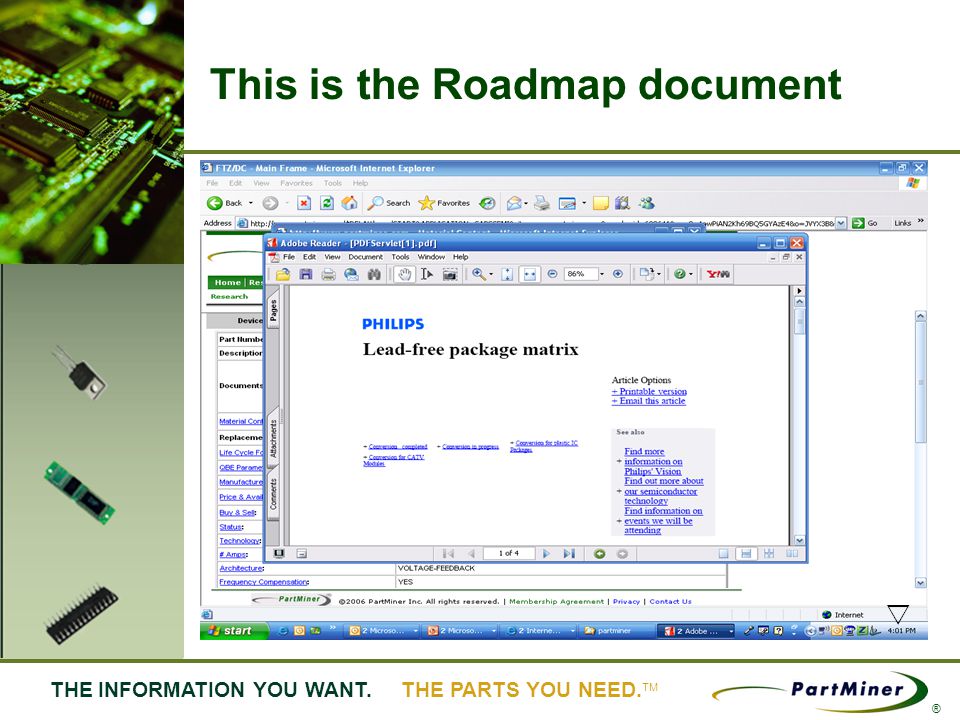Click Print icon in Adobe Reader toolbar
Image resolution: width=960 pixels, height=720 pixels.
point(328,274)
